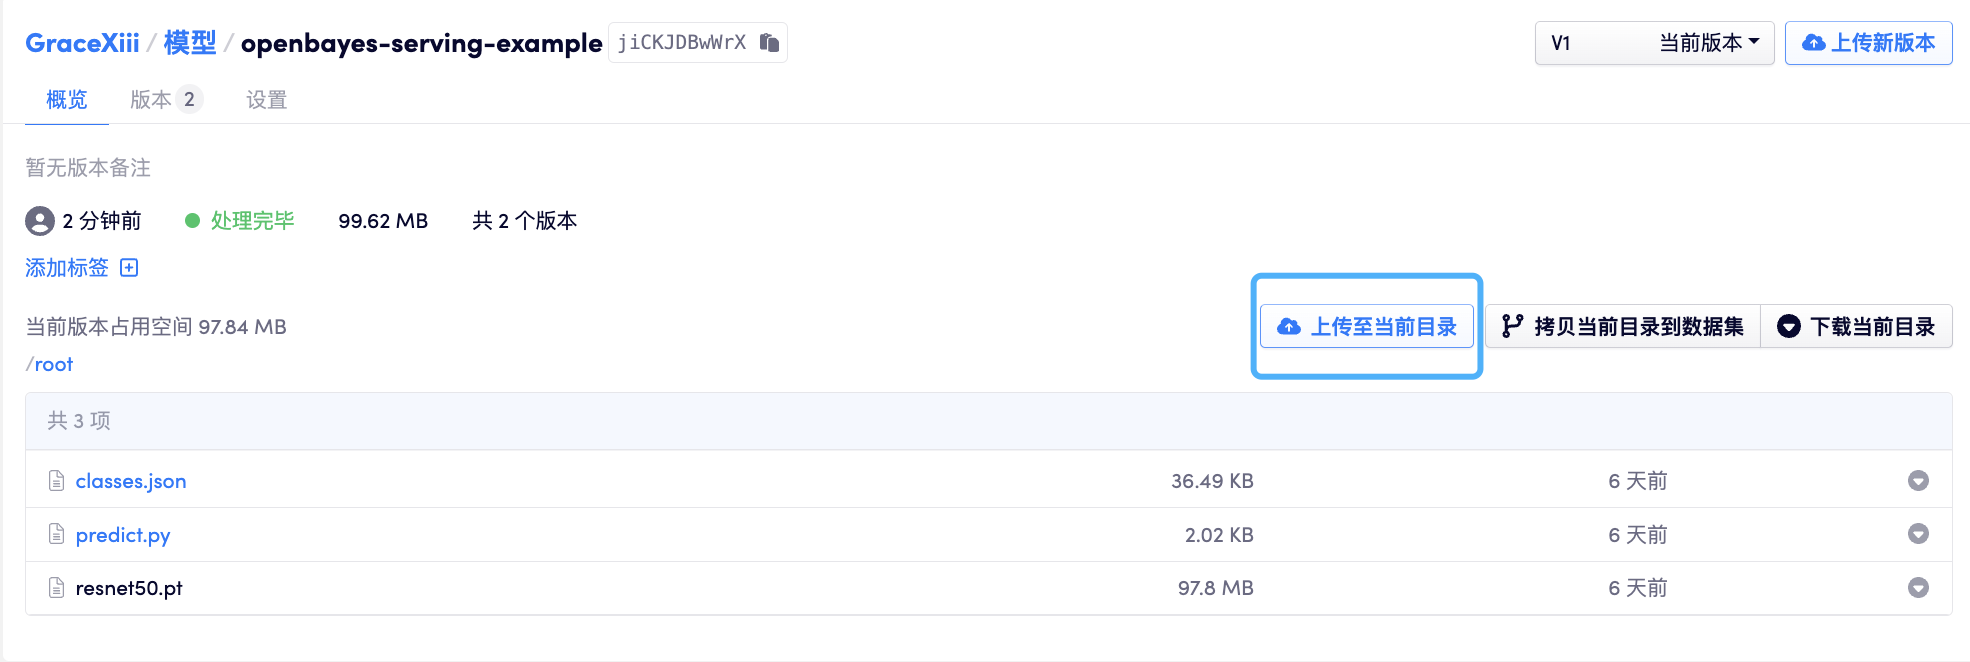Click file icon beside classes.json

coord(57,481)
